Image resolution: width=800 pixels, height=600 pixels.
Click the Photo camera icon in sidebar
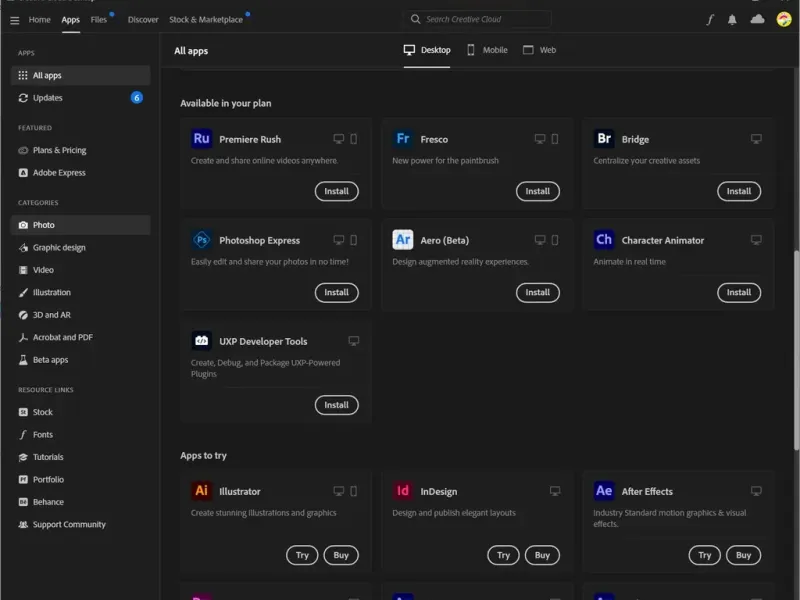point(23,225)
